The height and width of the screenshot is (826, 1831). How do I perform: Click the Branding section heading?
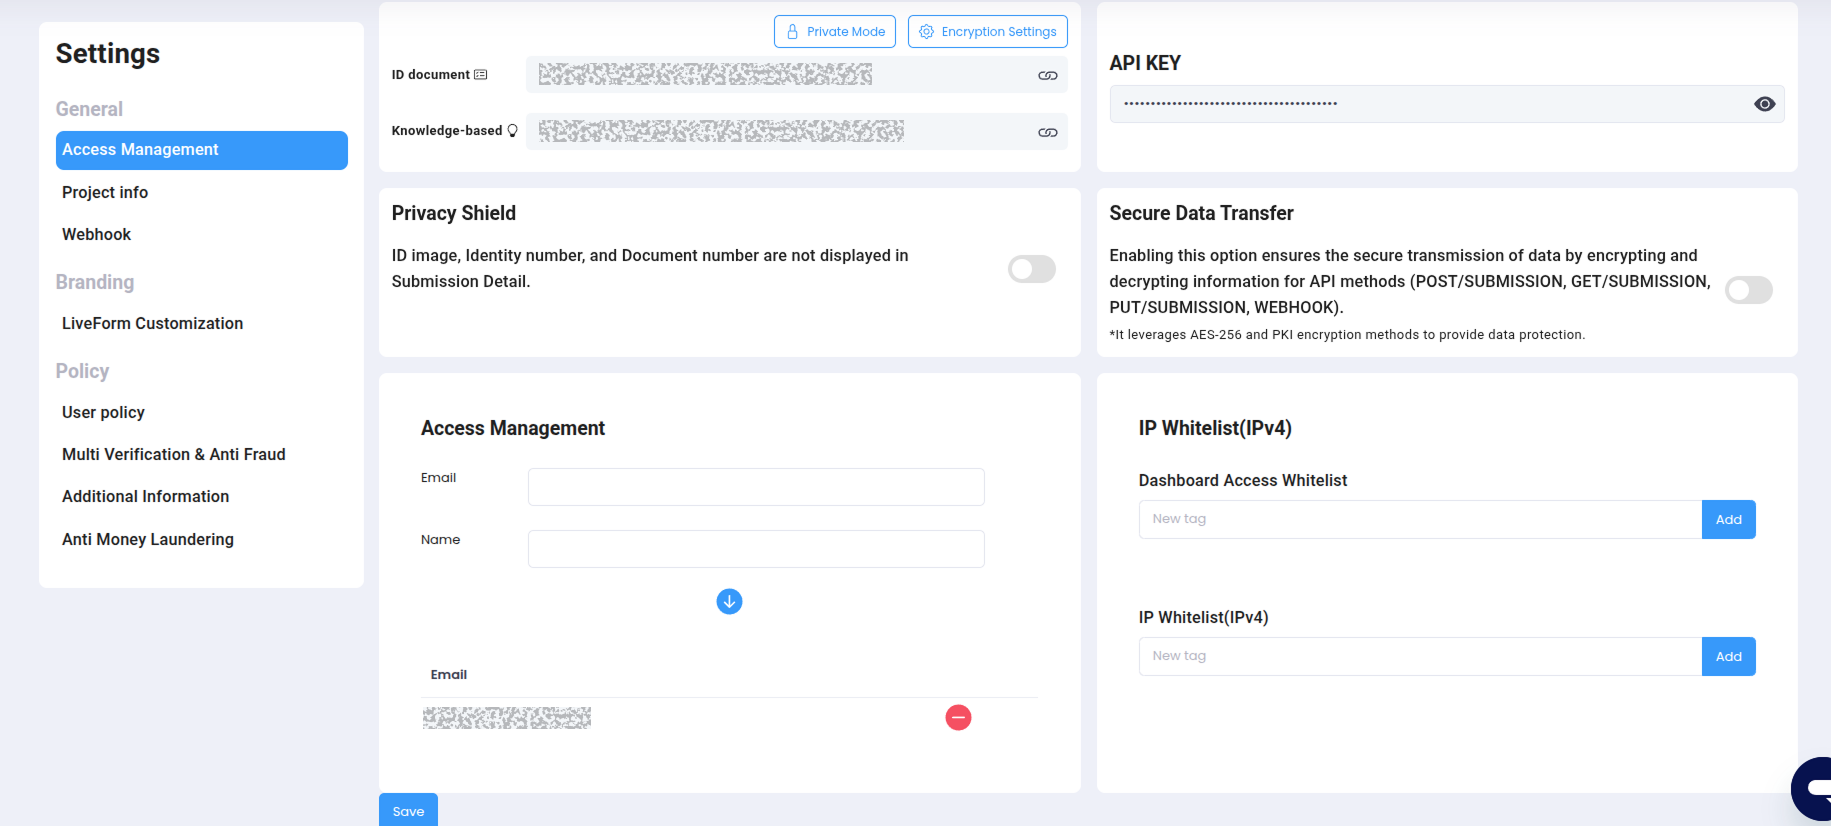coord(95,282)
